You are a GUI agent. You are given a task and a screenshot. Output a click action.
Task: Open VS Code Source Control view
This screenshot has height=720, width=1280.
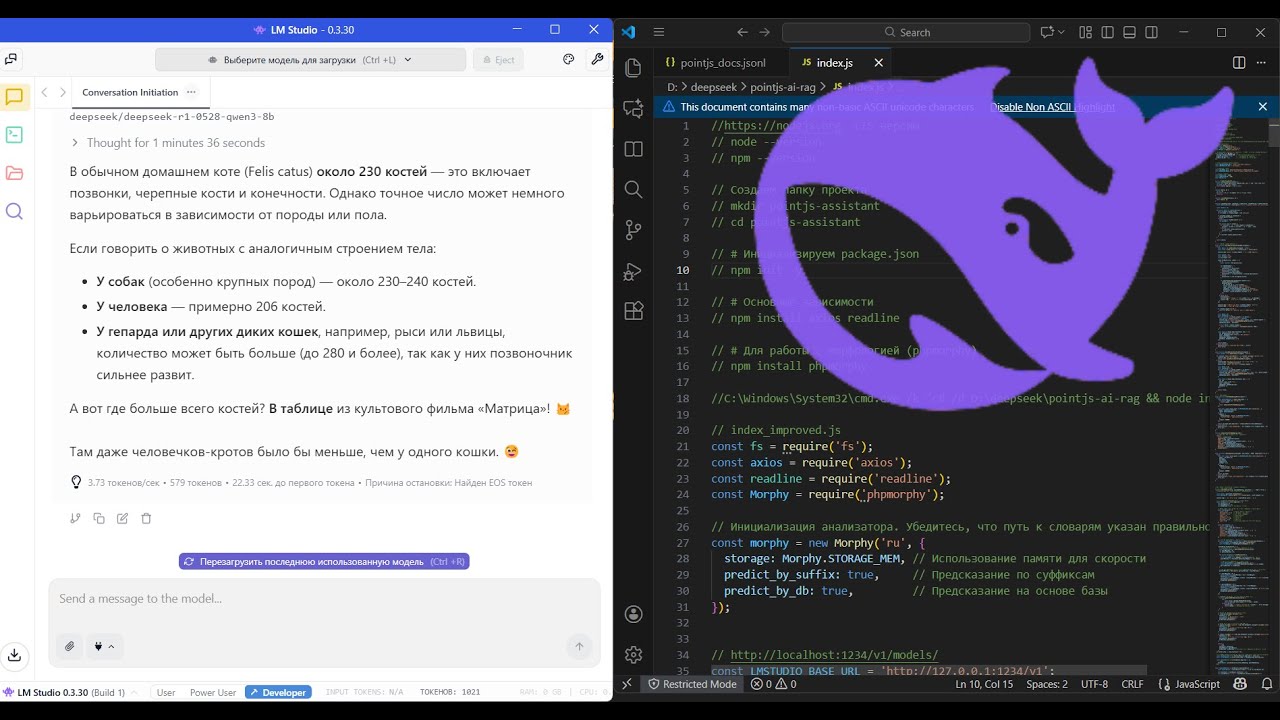pos(633,230)
